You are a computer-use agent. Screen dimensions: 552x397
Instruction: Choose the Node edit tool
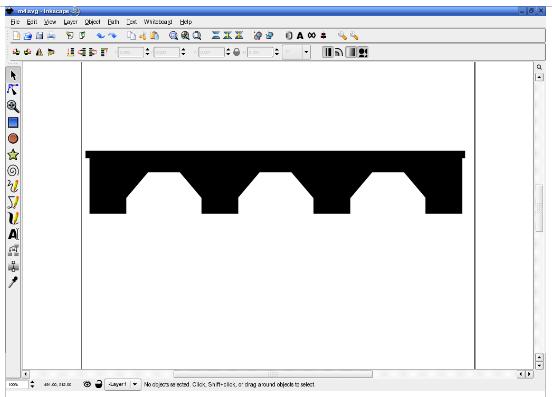click(13, 90)
